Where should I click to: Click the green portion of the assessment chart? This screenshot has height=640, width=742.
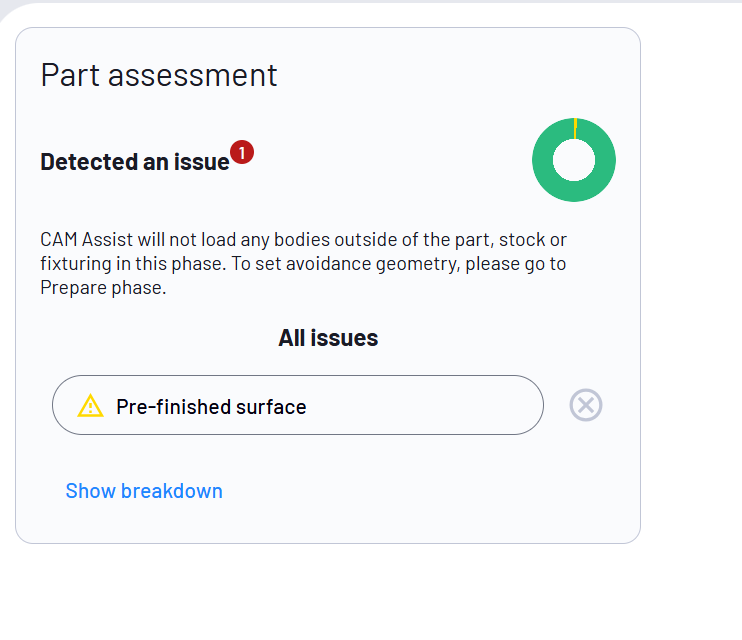coord(574,191)
